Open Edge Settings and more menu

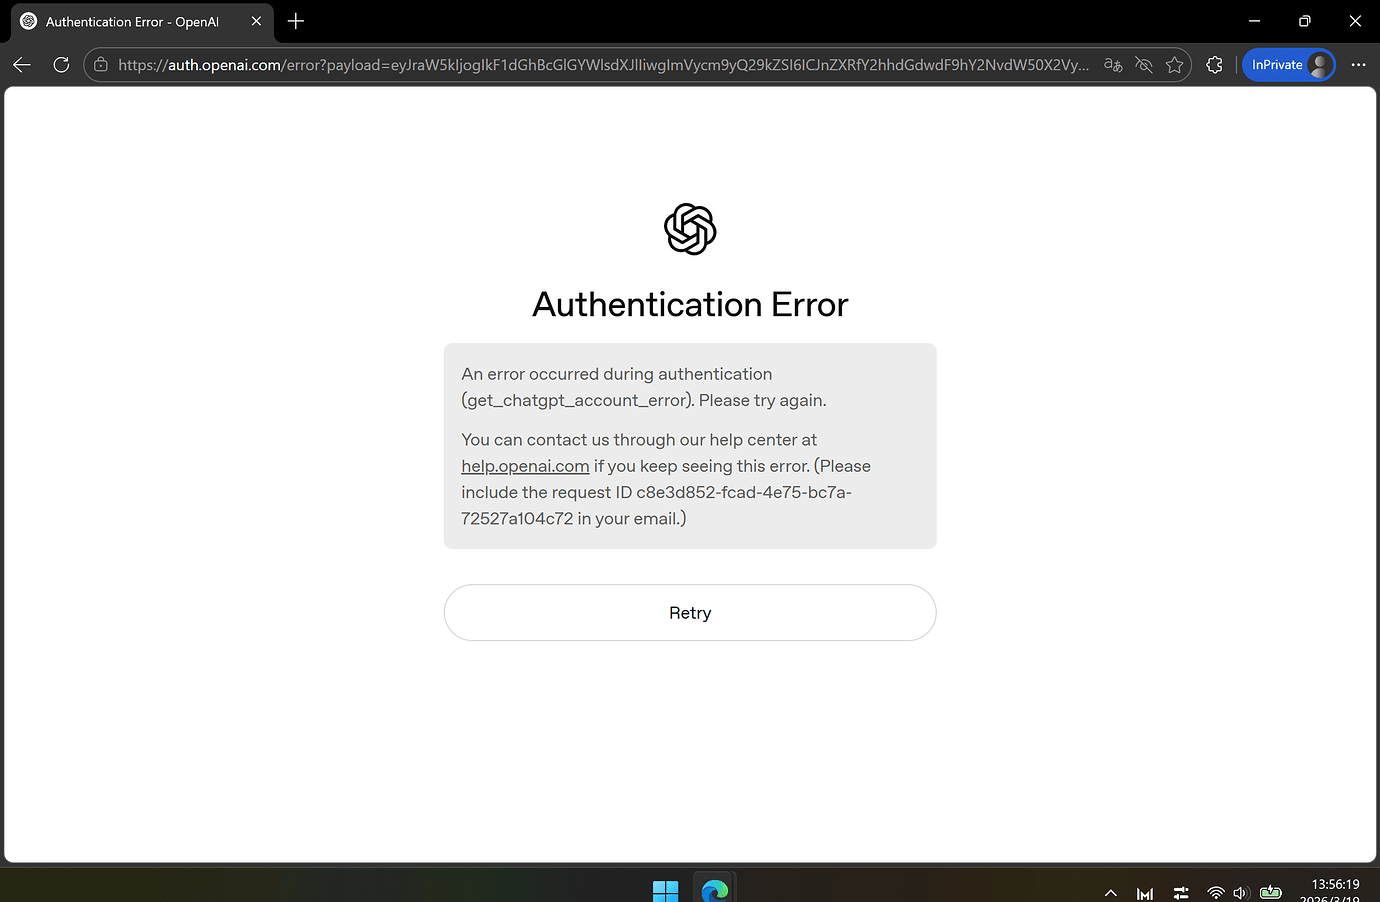(x=1358, y=65)
